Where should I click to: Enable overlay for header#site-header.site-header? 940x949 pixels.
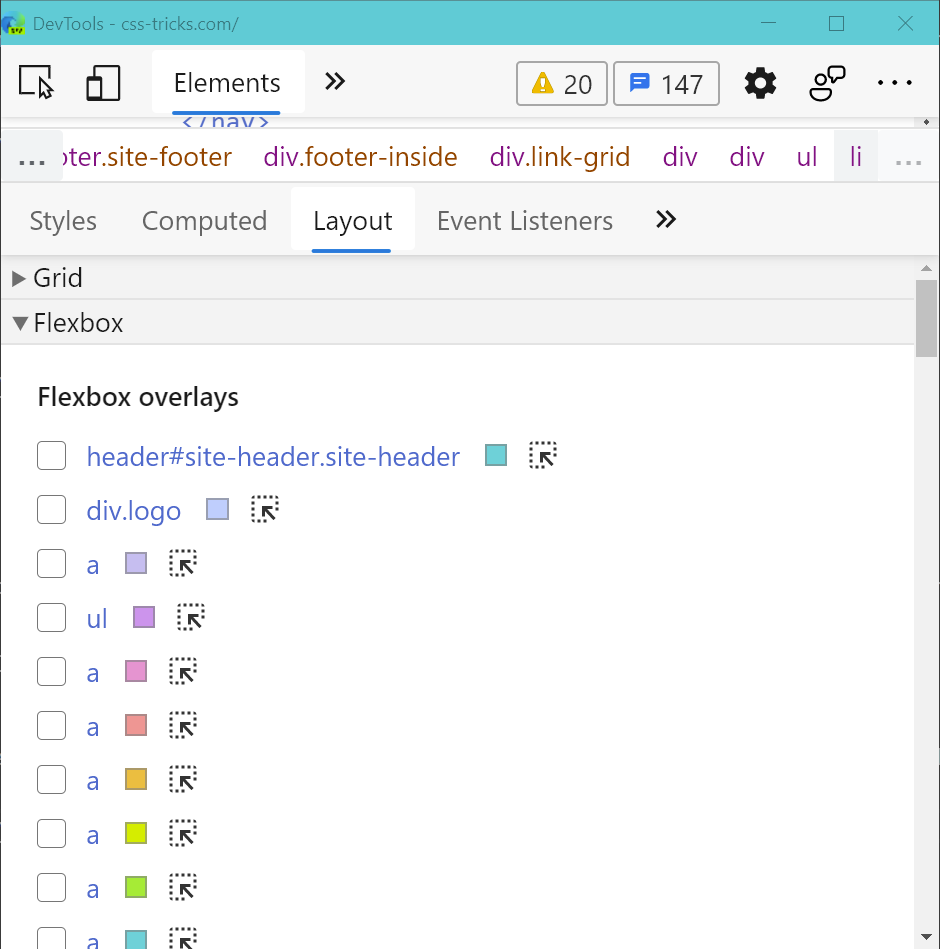click(x=52, y=456)
